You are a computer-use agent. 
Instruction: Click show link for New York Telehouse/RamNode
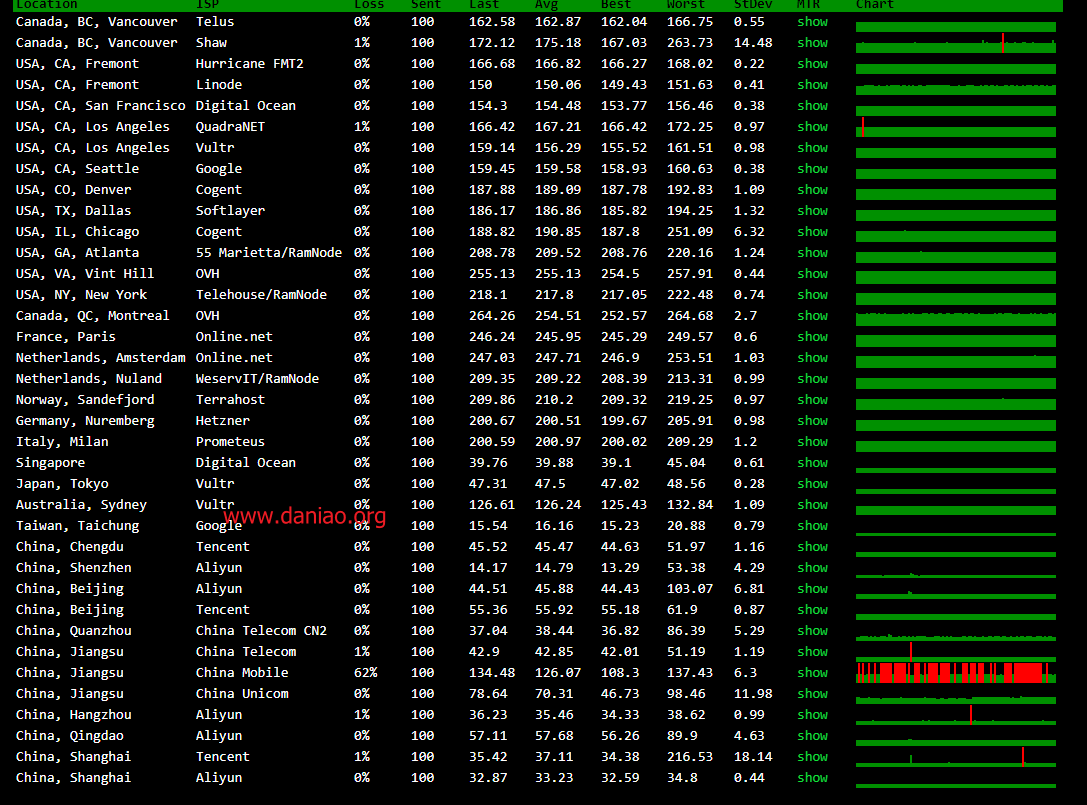coord(812,295)
